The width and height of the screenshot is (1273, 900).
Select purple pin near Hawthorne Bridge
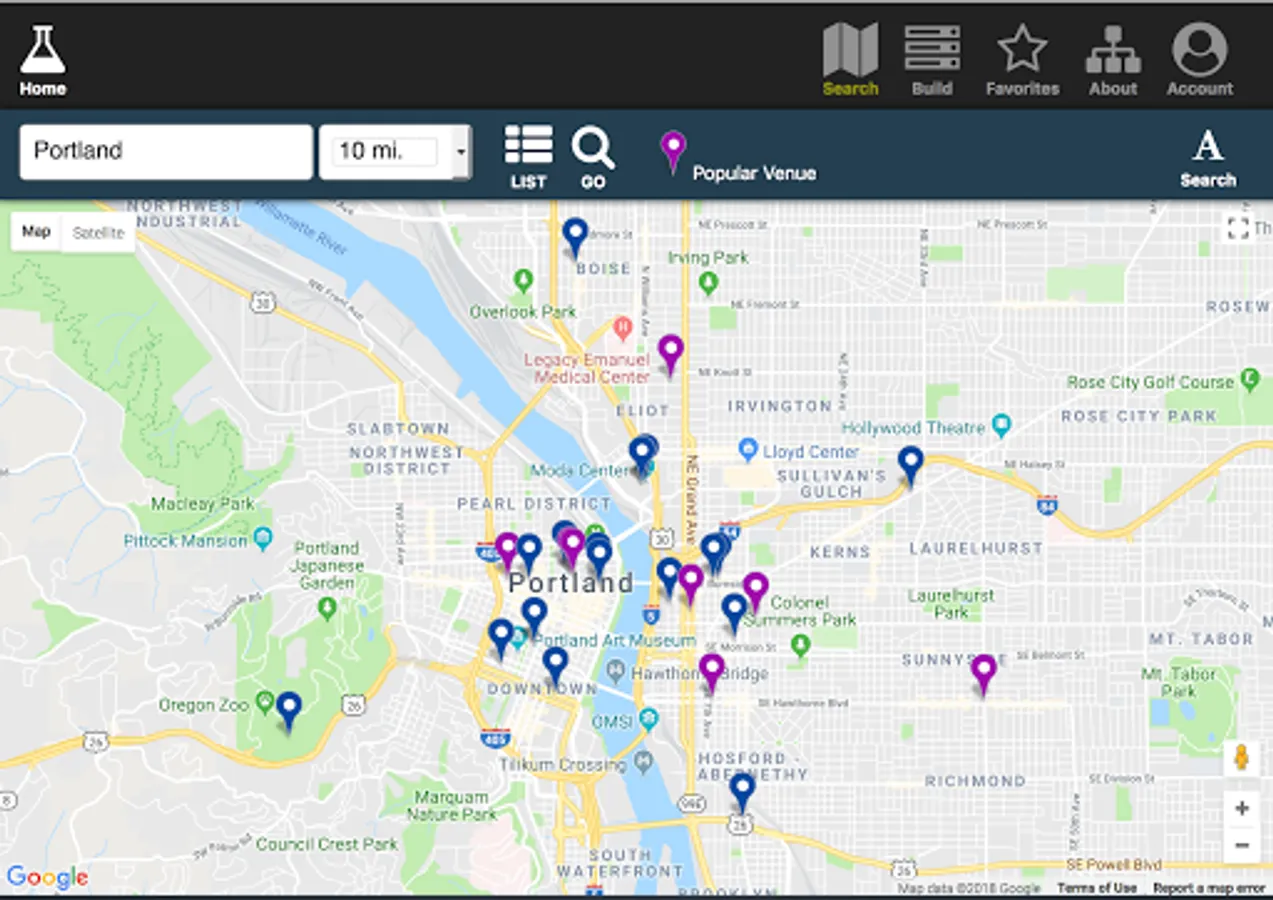(712, 673)
